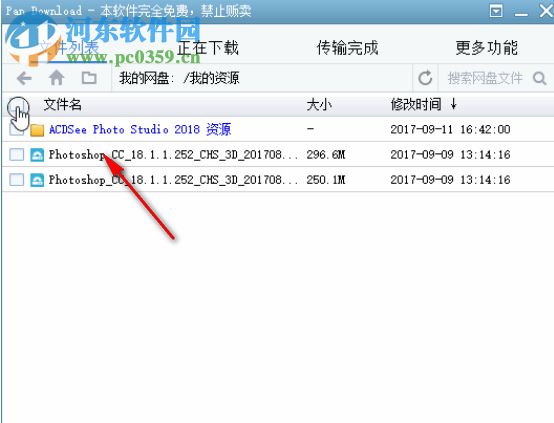The height and width of the screenshot is (423, 554).
Task: Check the box for the 250.1M Photoshop file
Action: tap(16, 180)
